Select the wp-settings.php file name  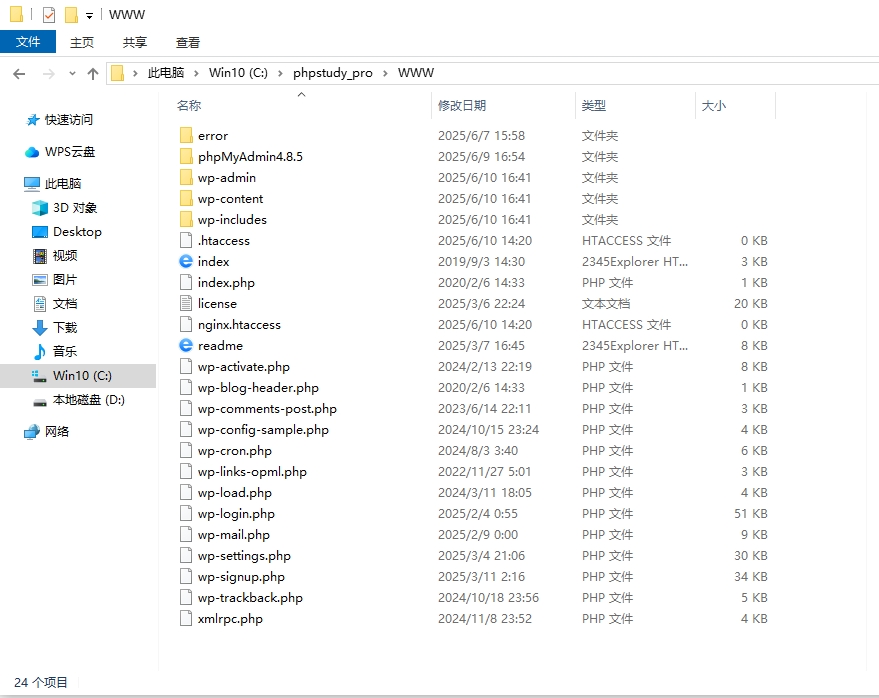[244, 556]
